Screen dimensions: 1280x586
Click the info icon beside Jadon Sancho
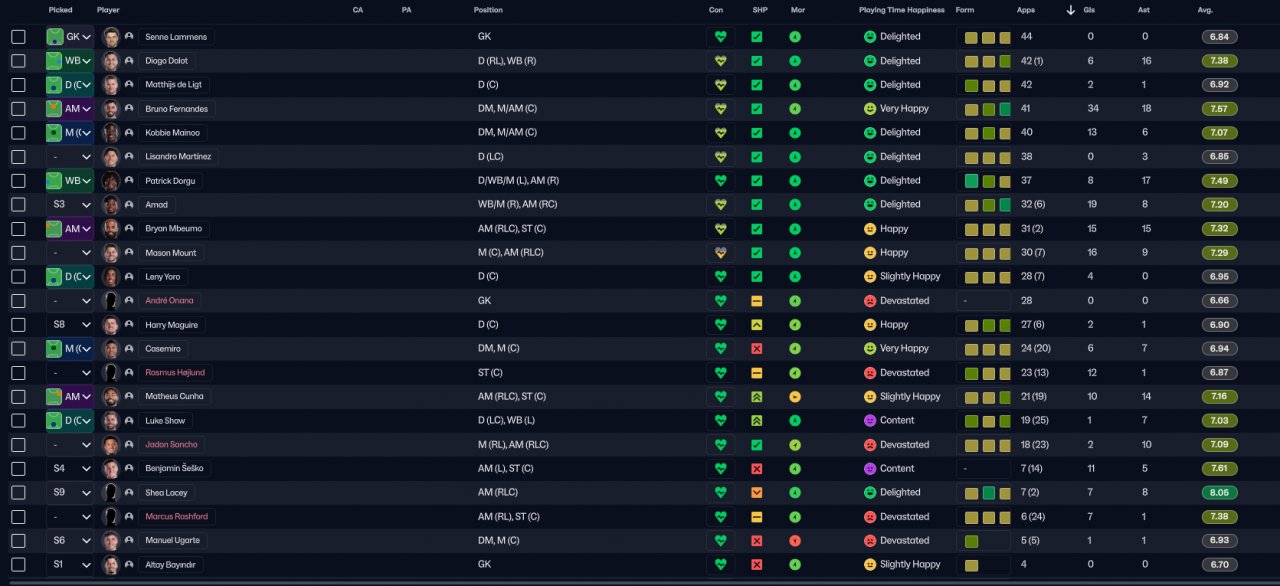tap(129, 445)
